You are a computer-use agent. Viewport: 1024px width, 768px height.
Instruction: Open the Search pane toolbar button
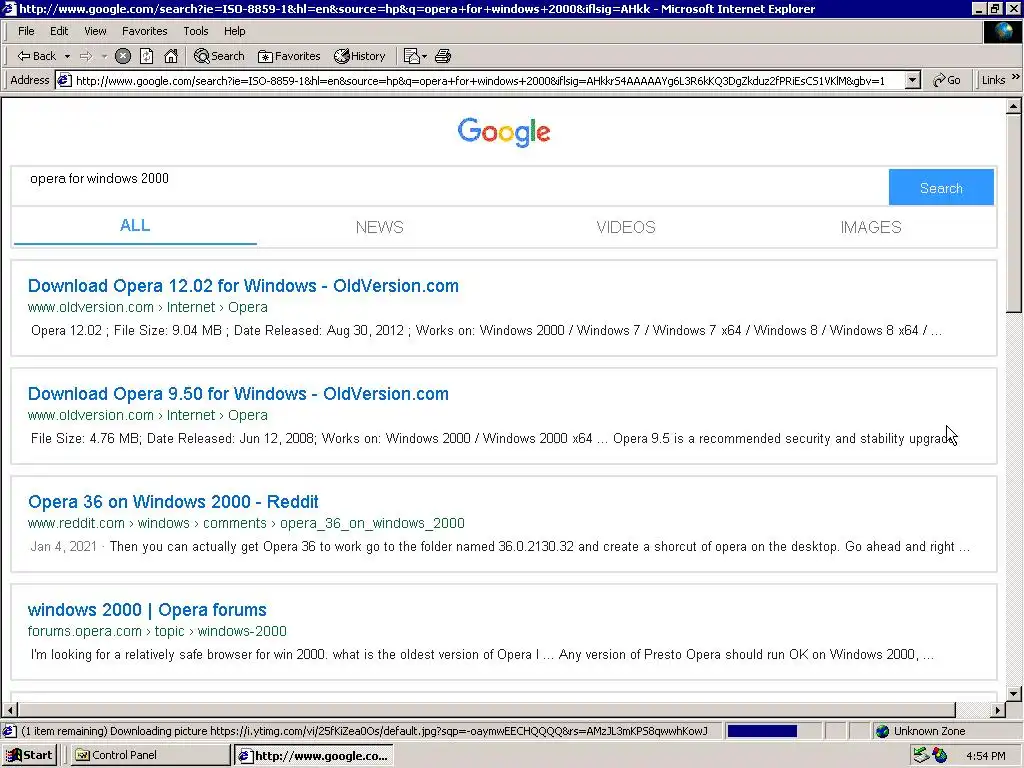coord(219,56)
